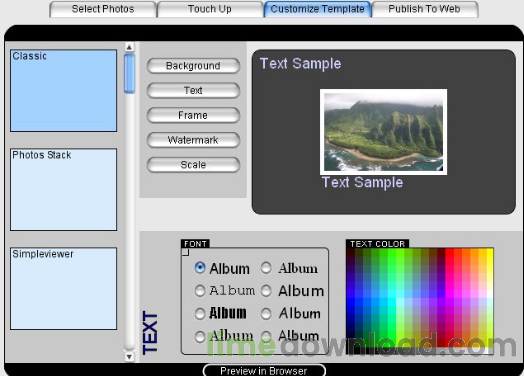Open the Touch Up tab
Screen dimensions: 524x376
coord(210,9)
